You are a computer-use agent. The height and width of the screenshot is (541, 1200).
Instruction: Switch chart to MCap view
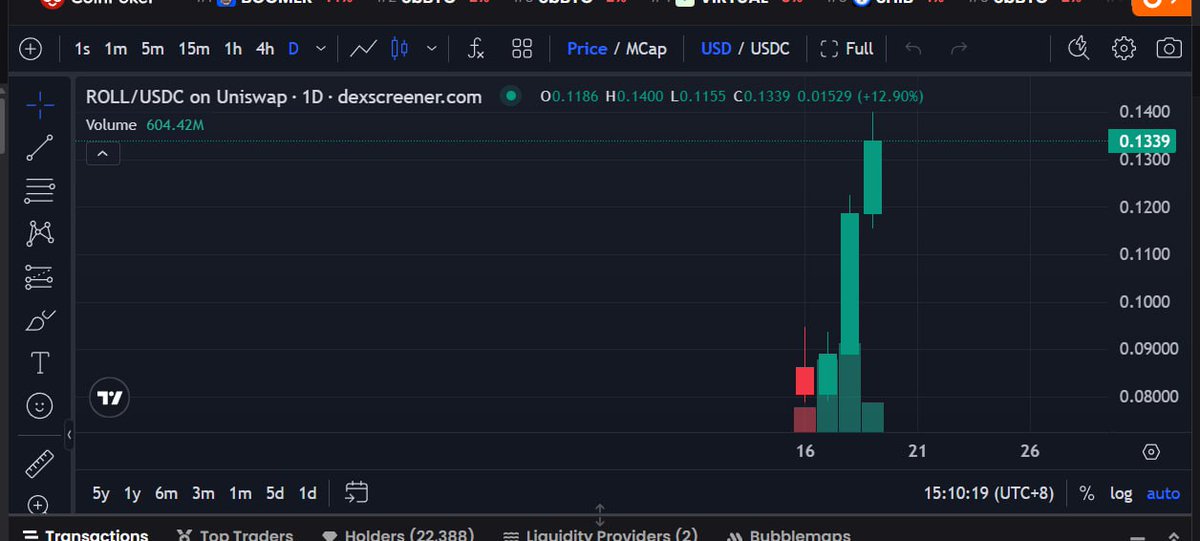click(646, 48)
